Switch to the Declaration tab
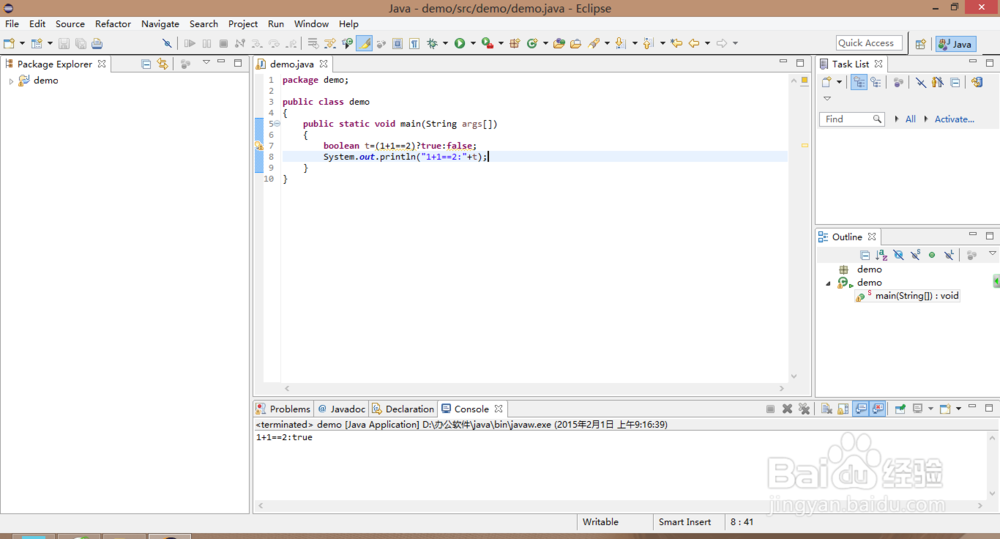The height and width of the screenshot is (539, 1000). pos(403,409)
